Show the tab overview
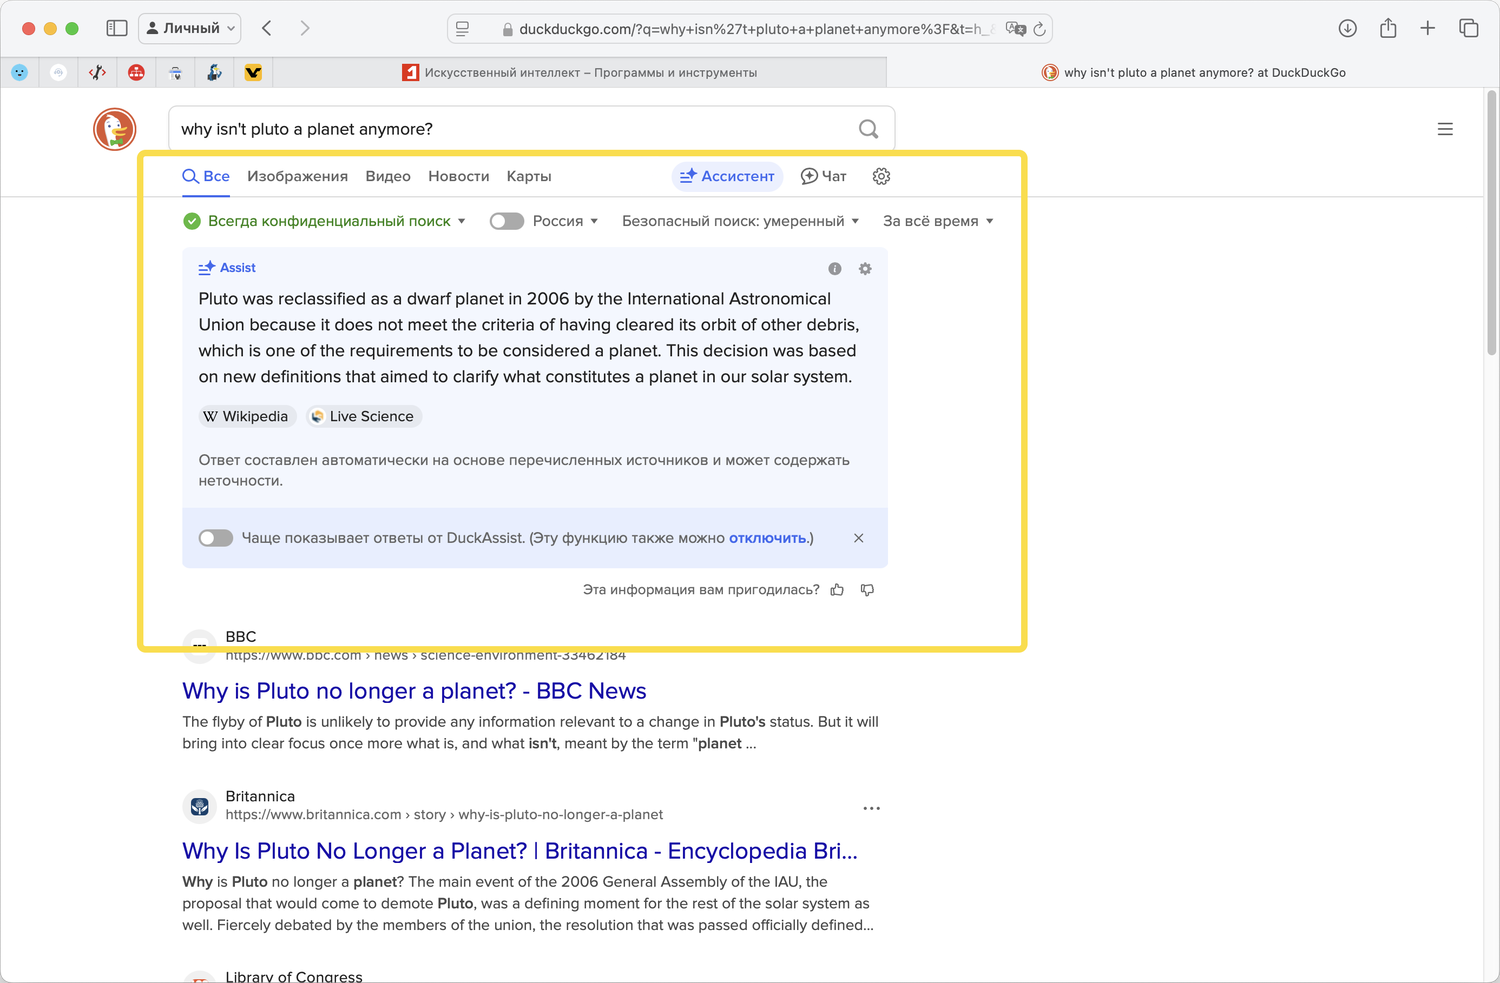1500x983 pixels. pyautogui.click(x=1469, y=28)
